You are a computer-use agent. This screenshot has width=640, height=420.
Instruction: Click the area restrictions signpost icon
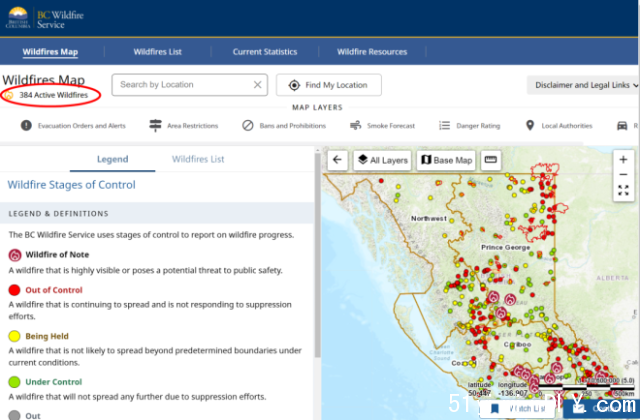point(155,126)
